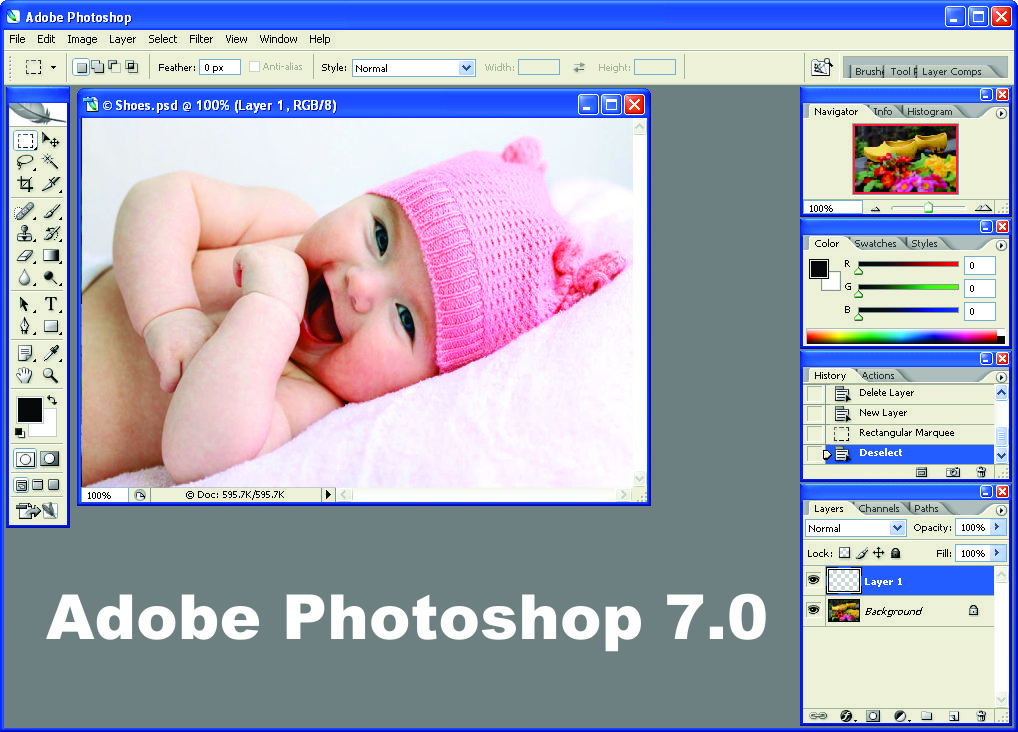The height and width of the screenshot is (732, 1018).
Task: Toggle lock transparent pixels
Action: pos(844,553)
